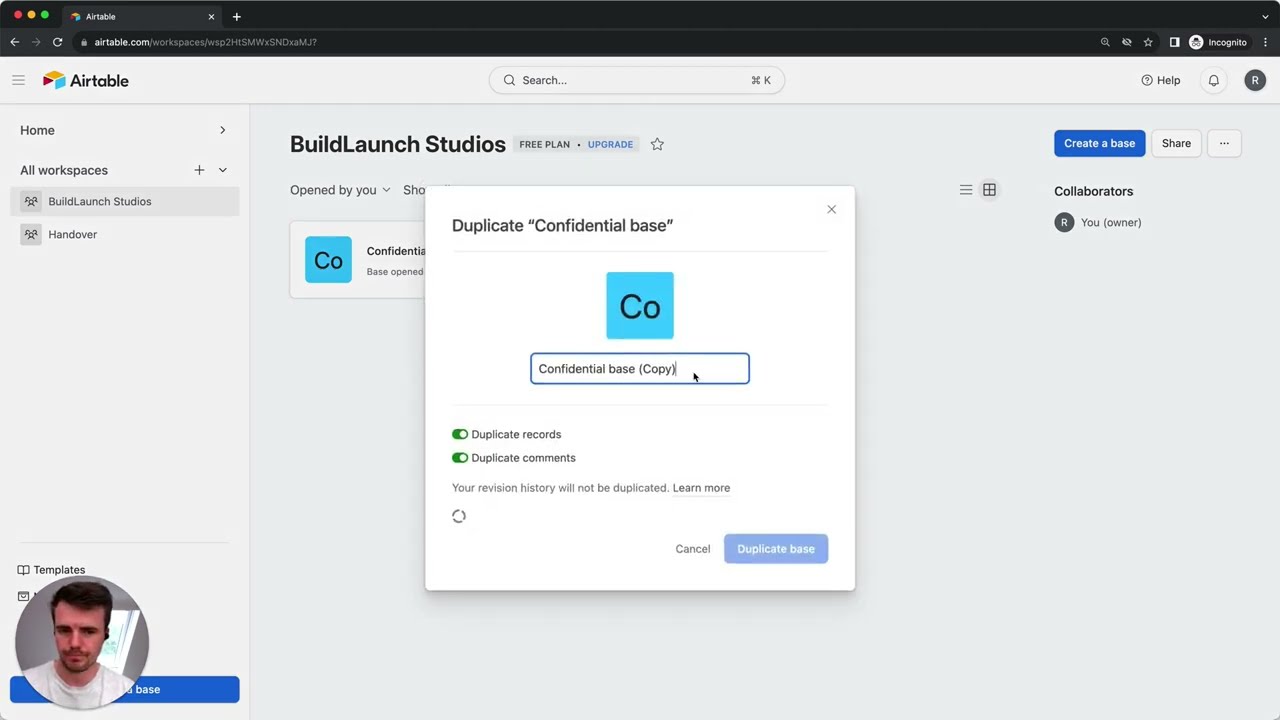This screenshot has width=1280, height=720.
Task: Open the Confidential base card icon
Action: (328, 260)
